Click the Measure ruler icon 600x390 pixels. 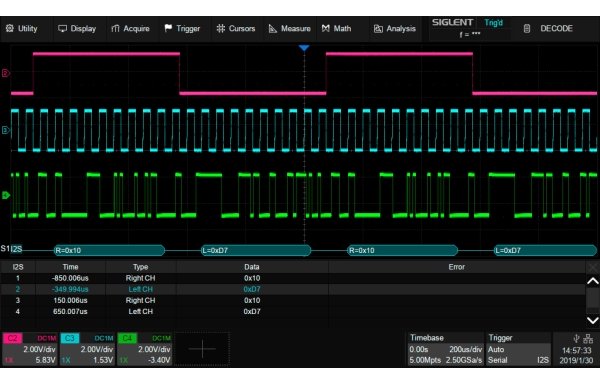click(x=273, y=28)
